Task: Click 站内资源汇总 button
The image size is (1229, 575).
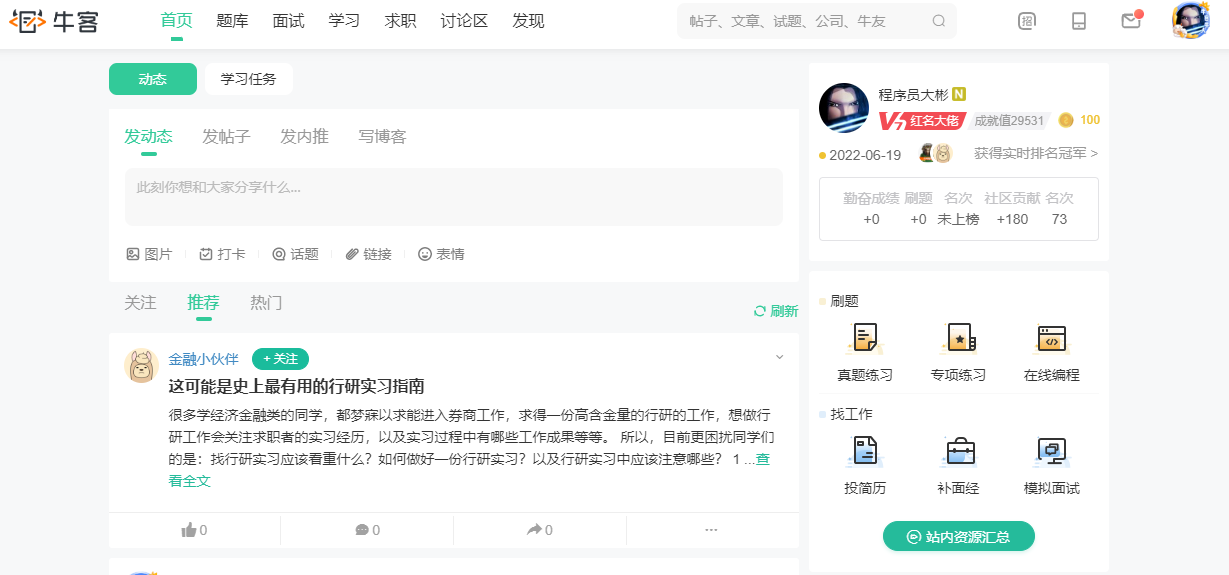Action: (x=958, y=537)
